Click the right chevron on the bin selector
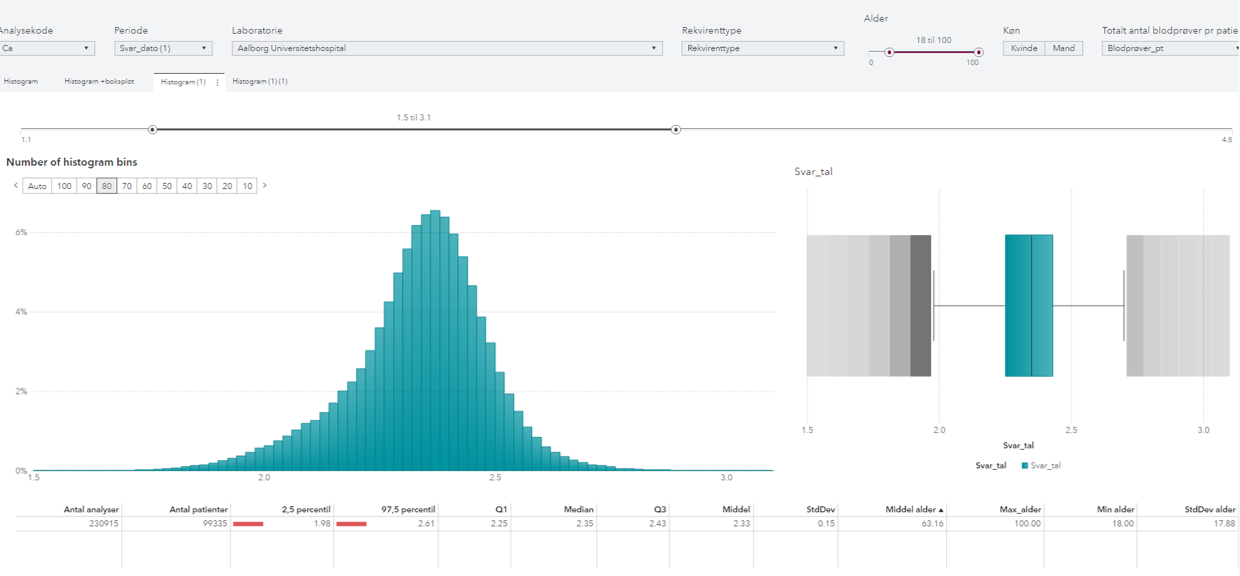The width and height of the screenshot is (1240, 576). coord(263,185)
